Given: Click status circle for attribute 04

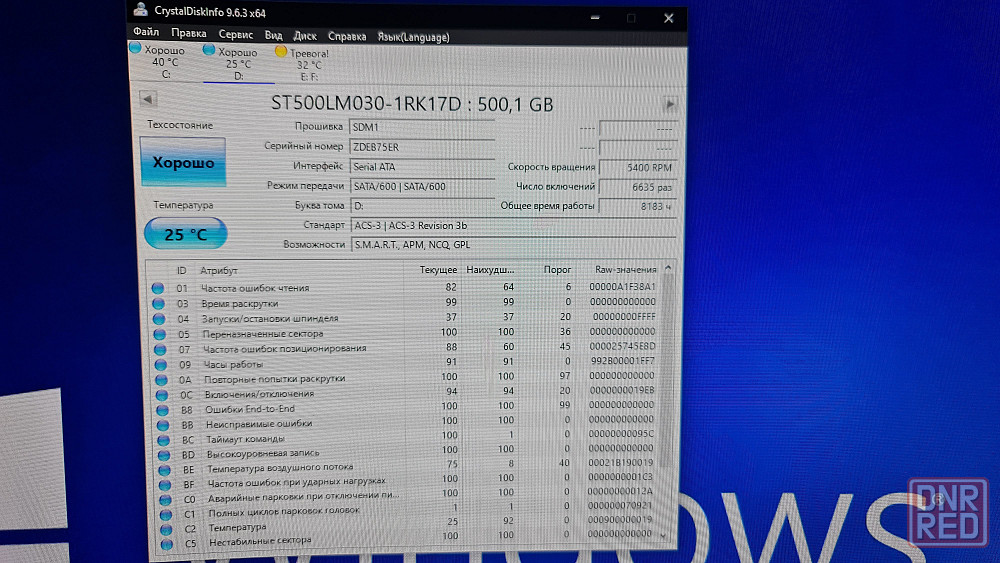Looking at the screenshot, I should pos(159,319).
